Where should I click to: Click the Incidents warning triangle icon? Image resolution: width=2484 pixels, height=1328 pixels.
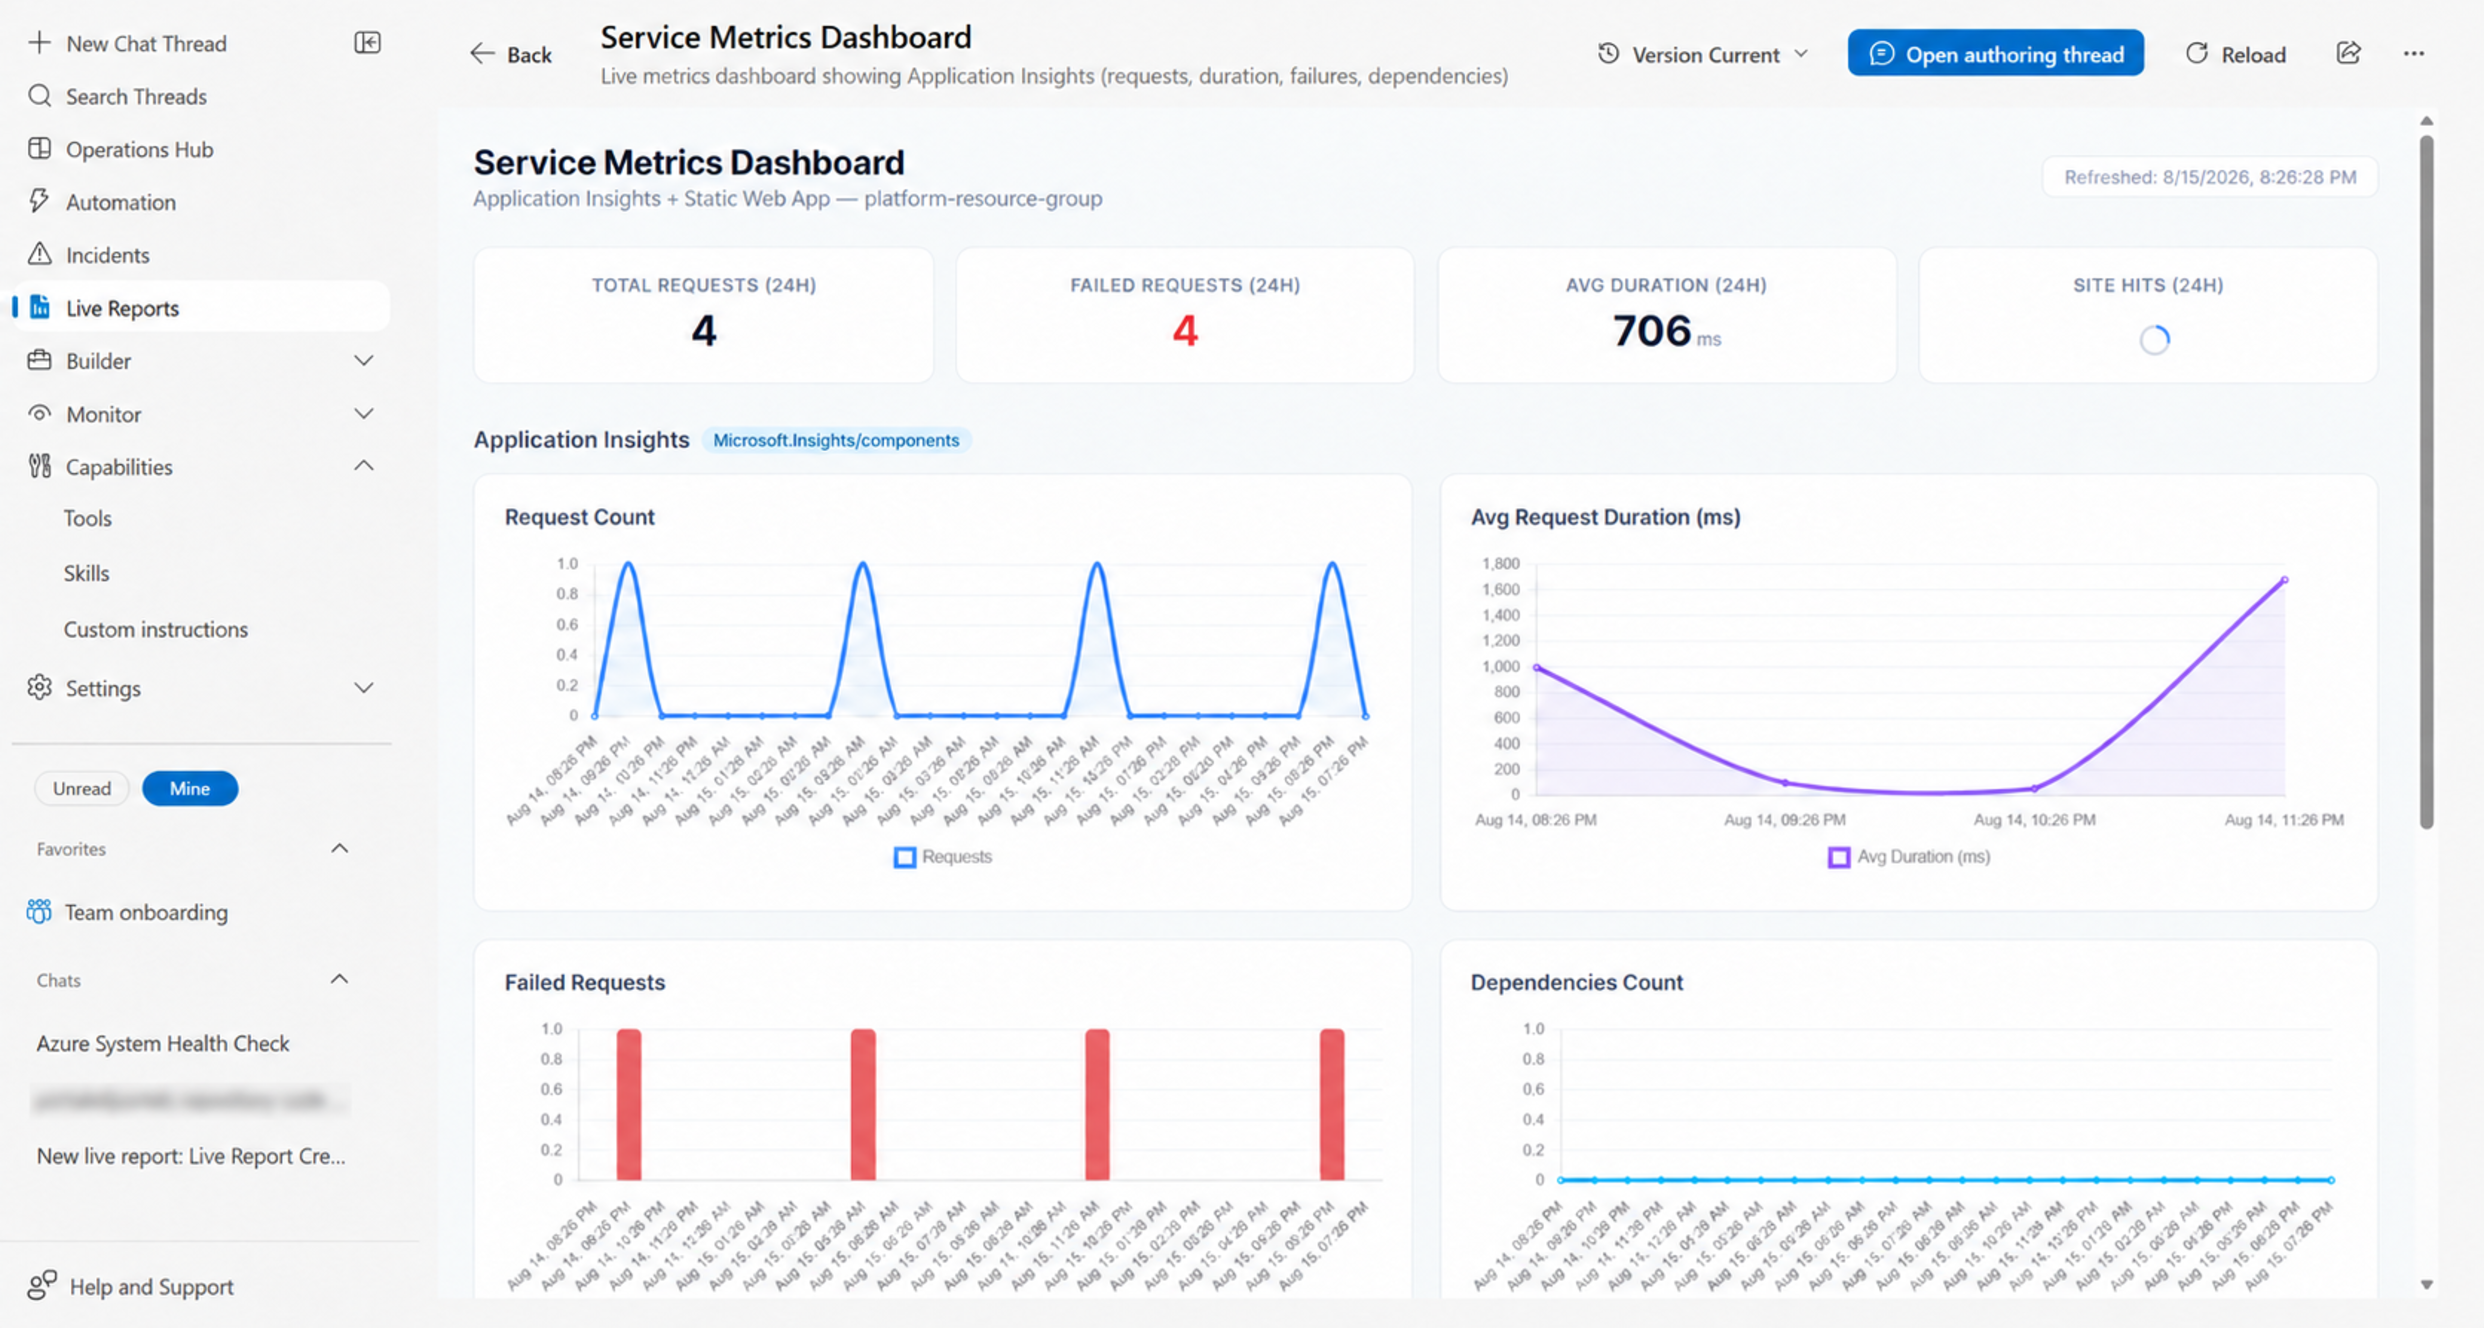point(39,254)
